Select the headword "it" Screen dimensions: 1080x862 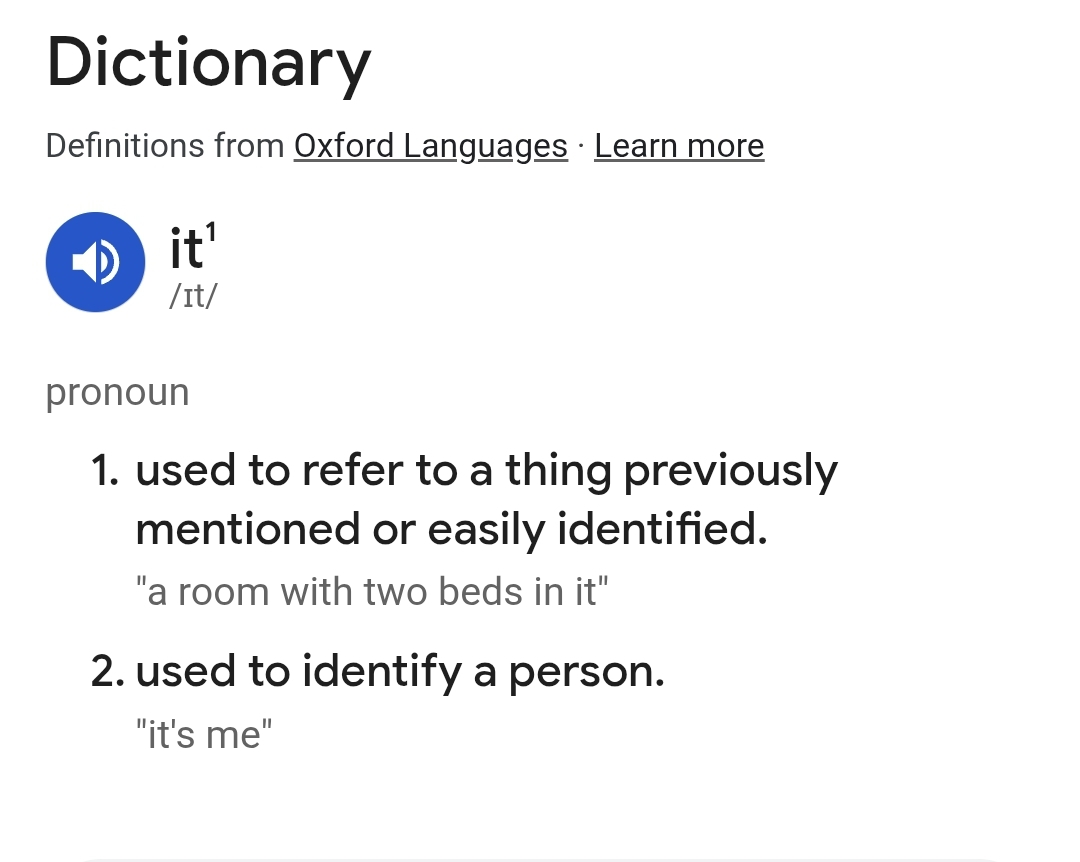184,248
